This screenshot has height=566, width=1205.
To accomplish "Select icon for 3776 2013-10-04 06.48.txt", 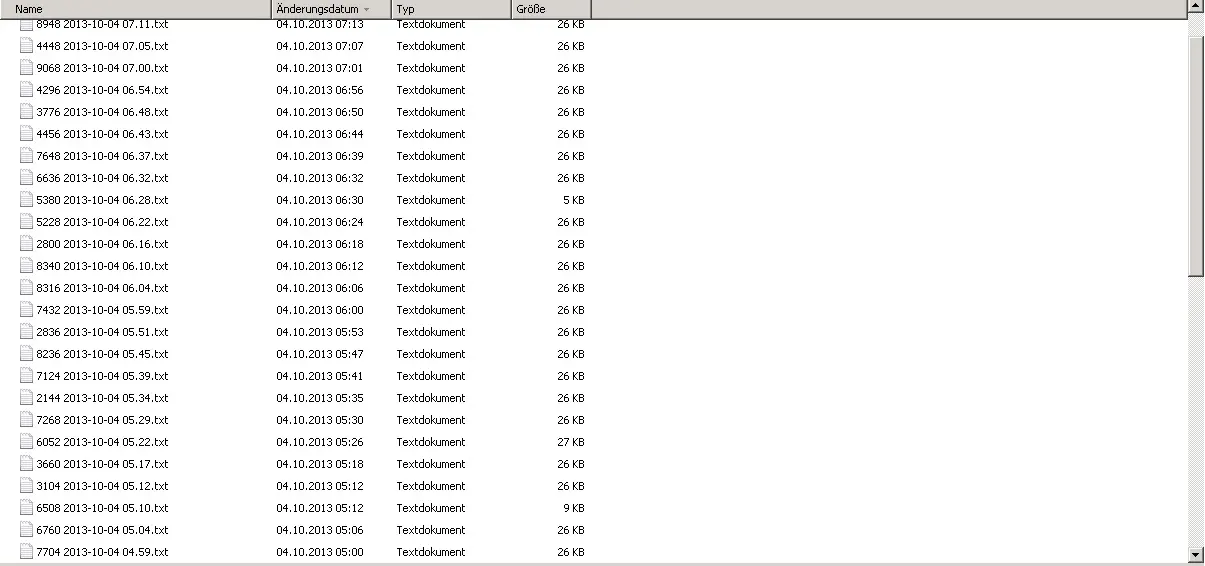I will (27, 112).
